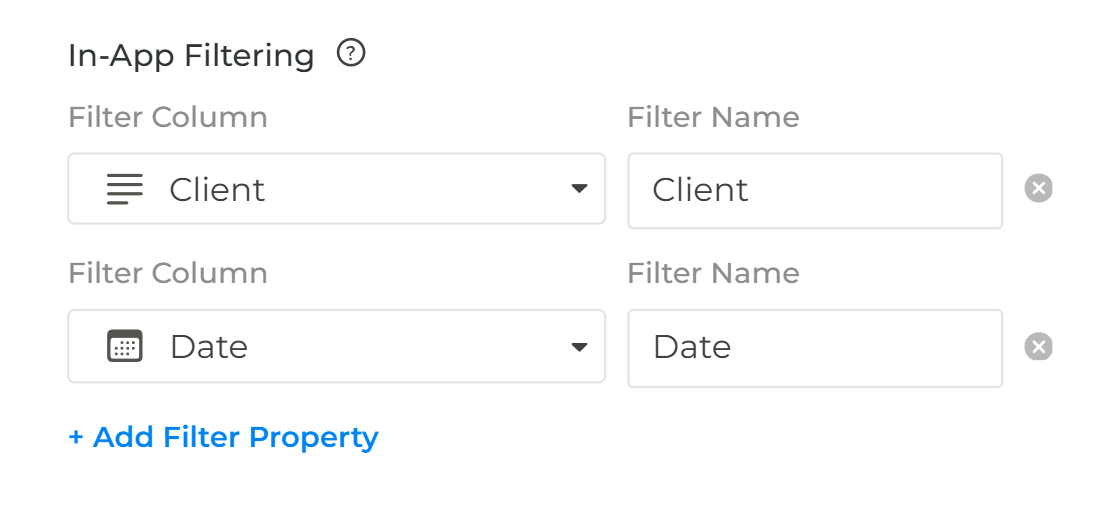The height and width of the screenshot is (527, 1096).
Task: Click empty space inside the Client column combo box
Action: pyautogui.click(x=420, y=189)
